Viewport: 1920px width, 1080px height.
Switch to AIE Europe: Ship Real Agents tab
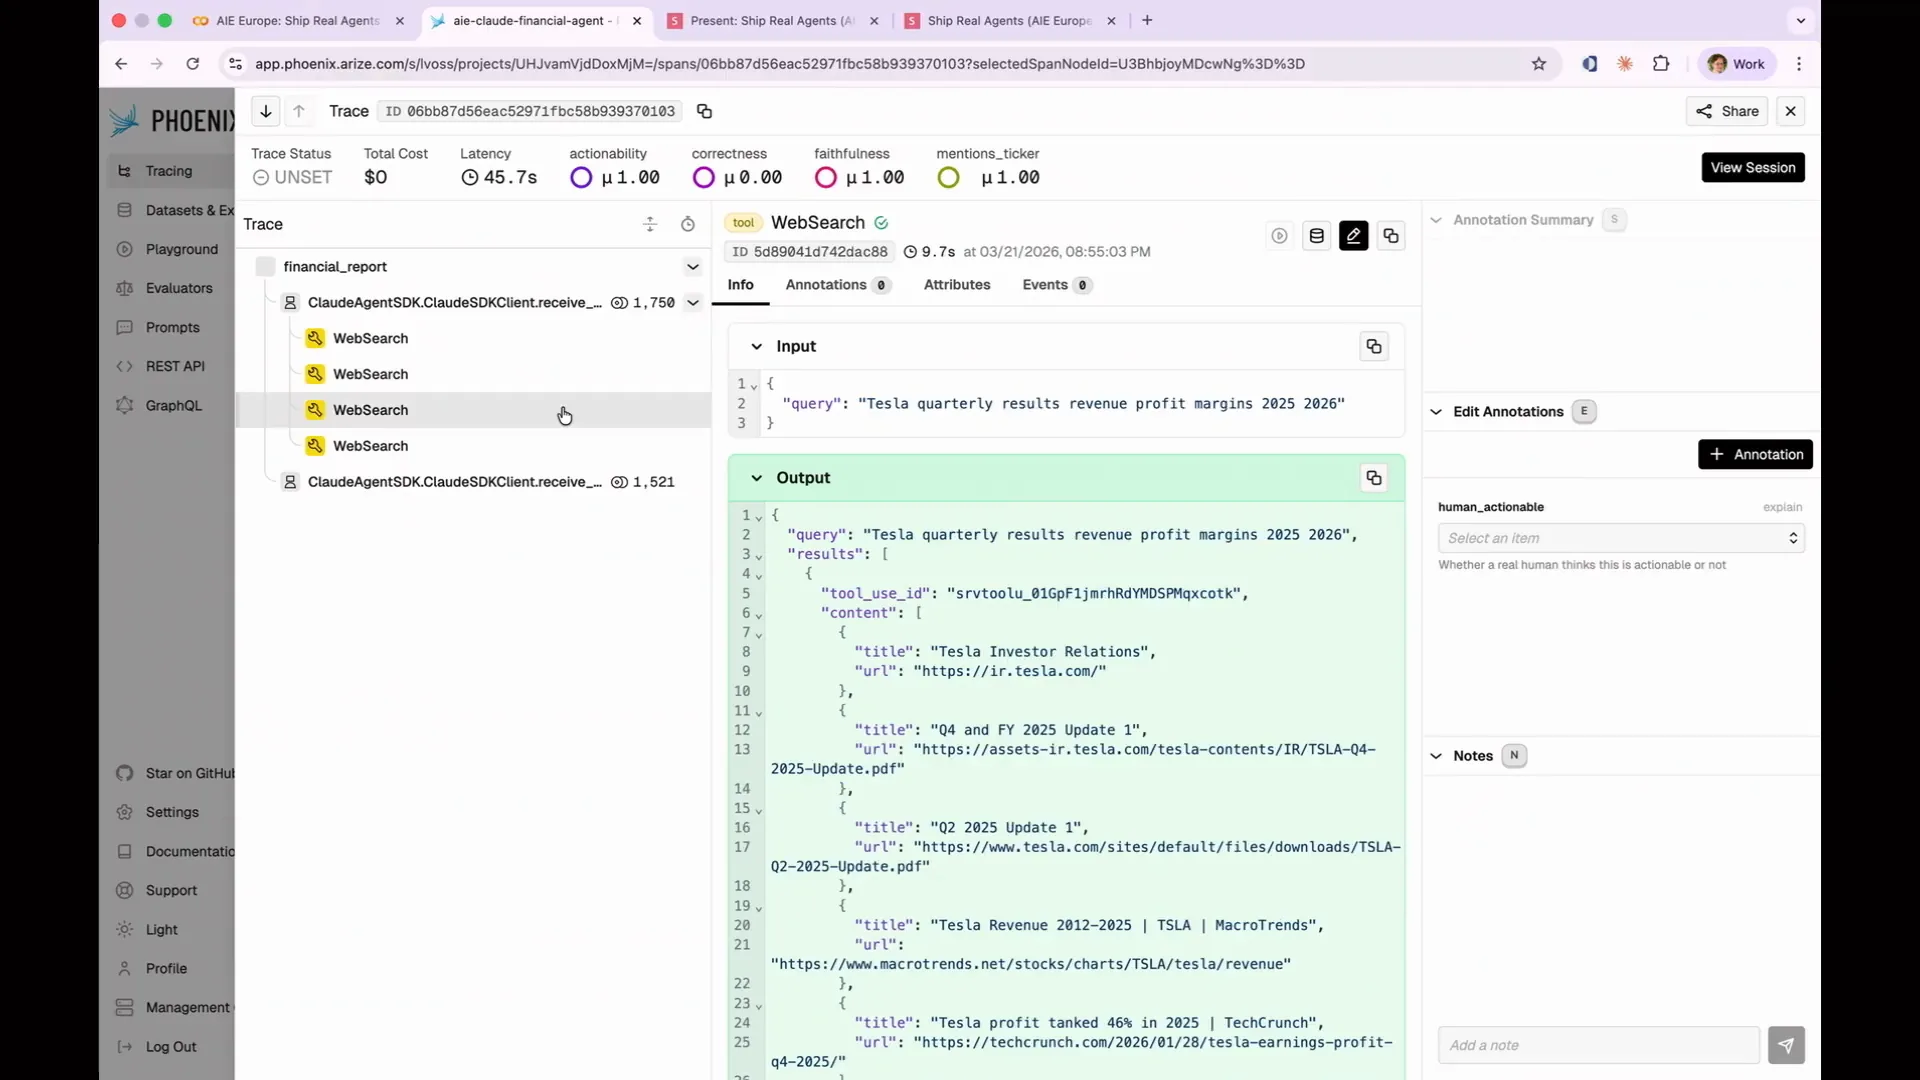298,20
